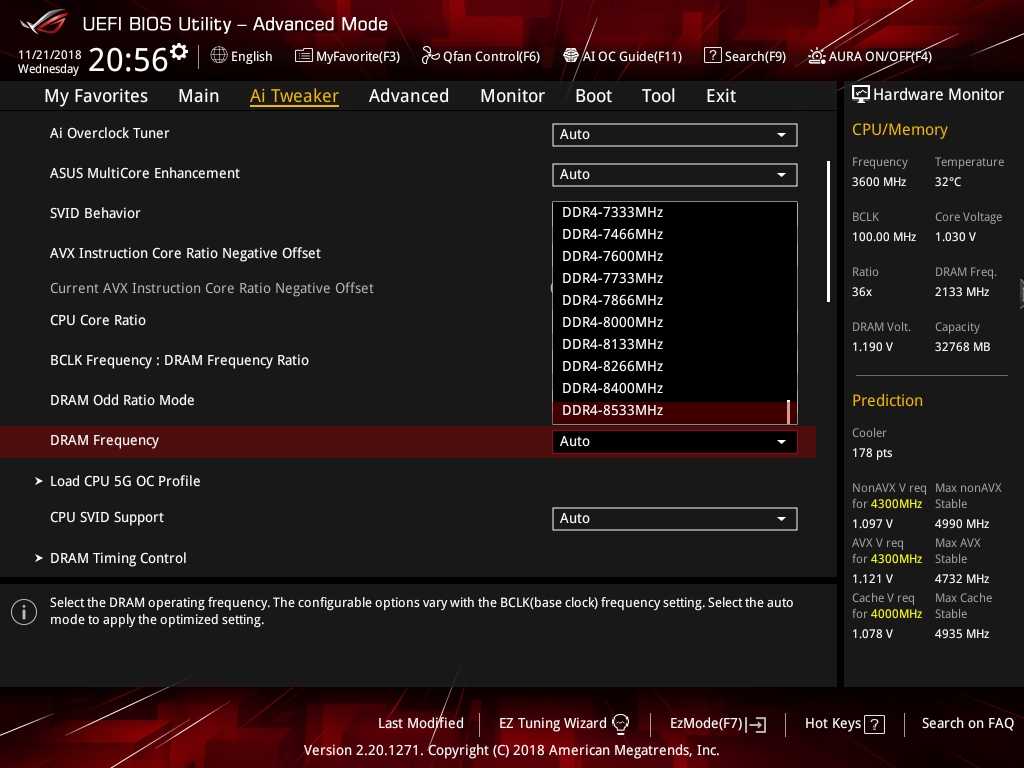Click the settings gear icon beside the clock

[x=179, y=51]
